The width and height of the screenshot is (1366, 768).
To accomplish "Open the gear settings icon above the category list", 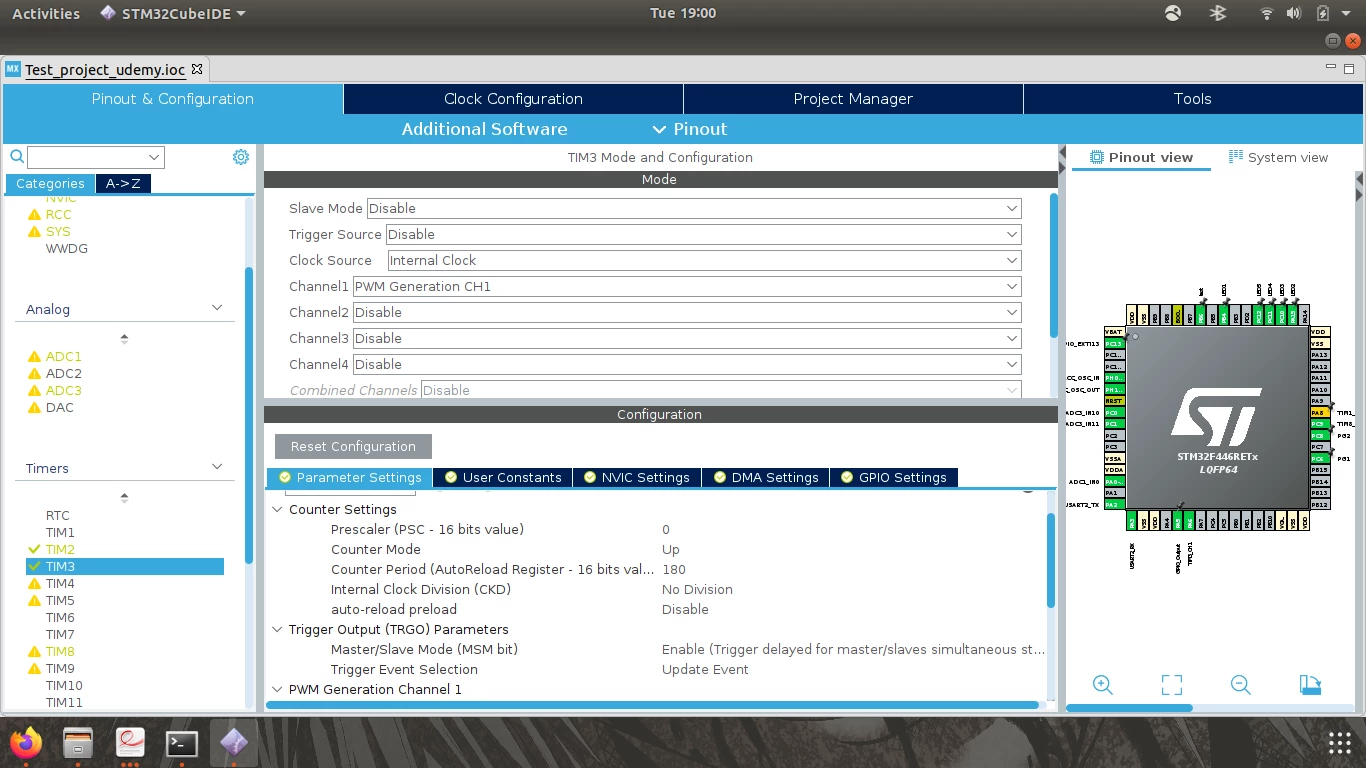I will click(241, 157).
